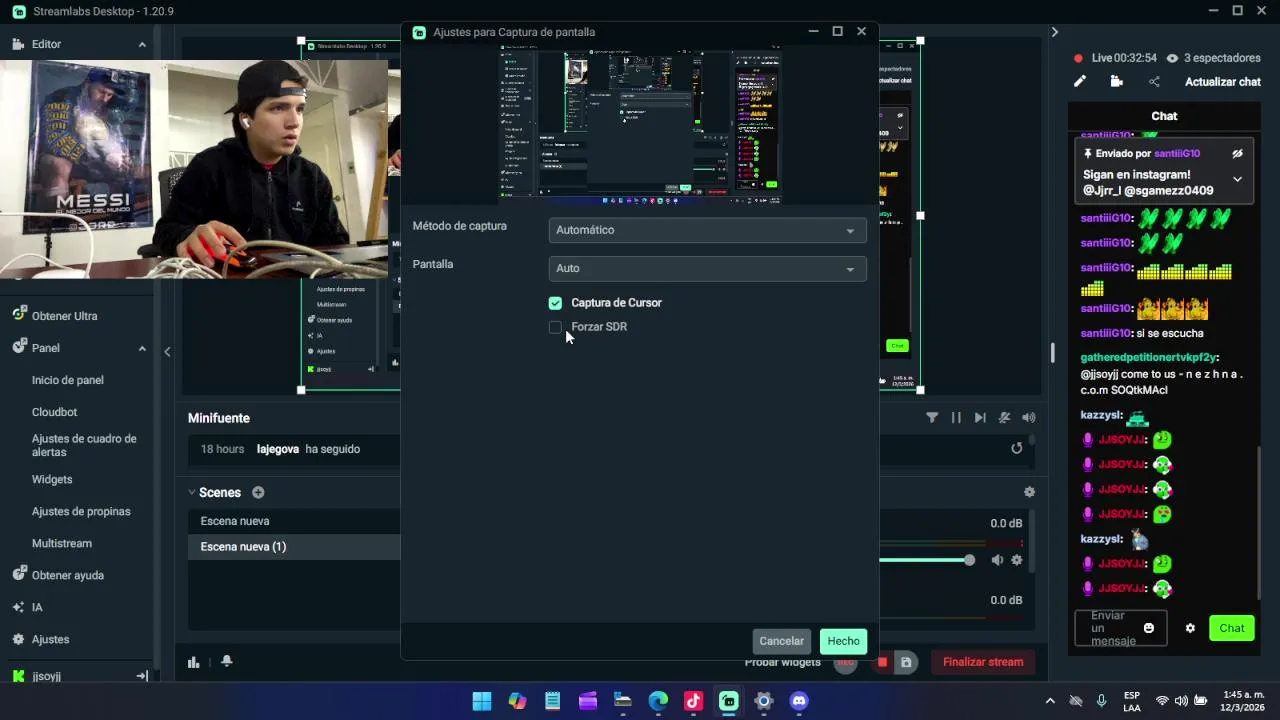Image resolution: width=1280 pixels, height=720 pixels.
Task: Open Microsoft Edge from taskbar
Action: (658, 701)
